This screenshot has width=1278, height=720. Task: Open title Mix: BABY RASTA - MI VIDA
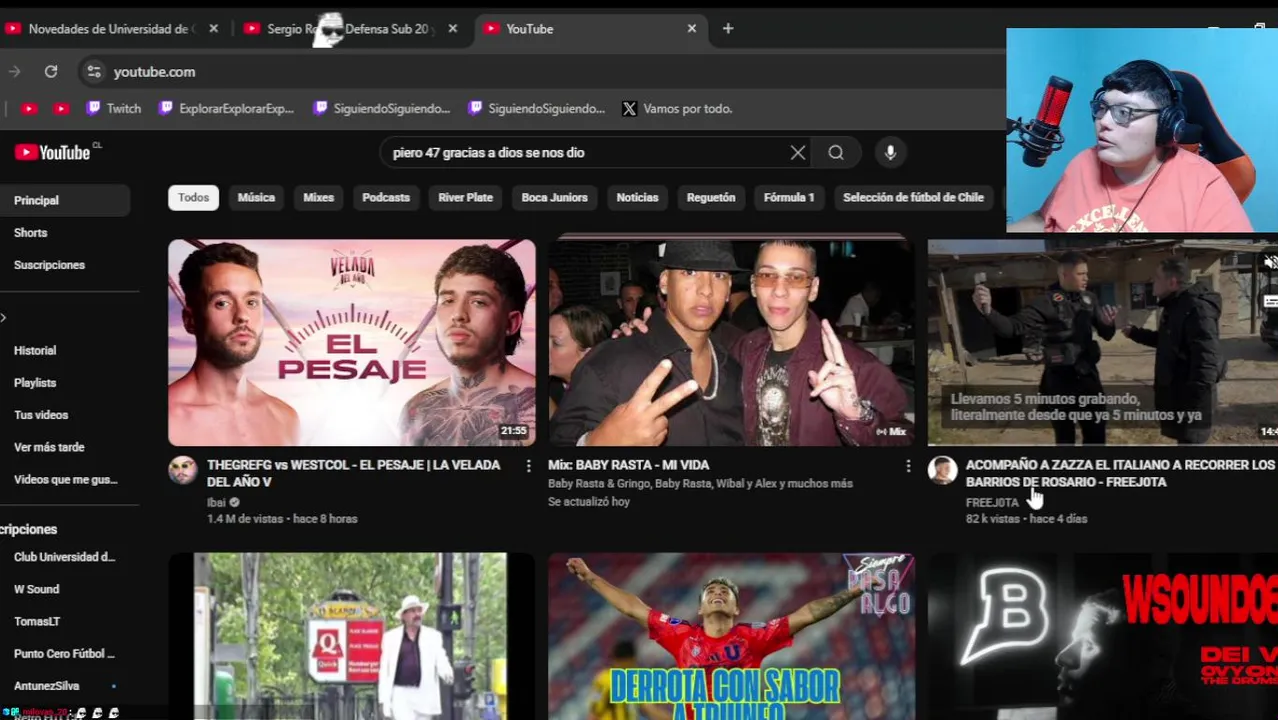628,465
